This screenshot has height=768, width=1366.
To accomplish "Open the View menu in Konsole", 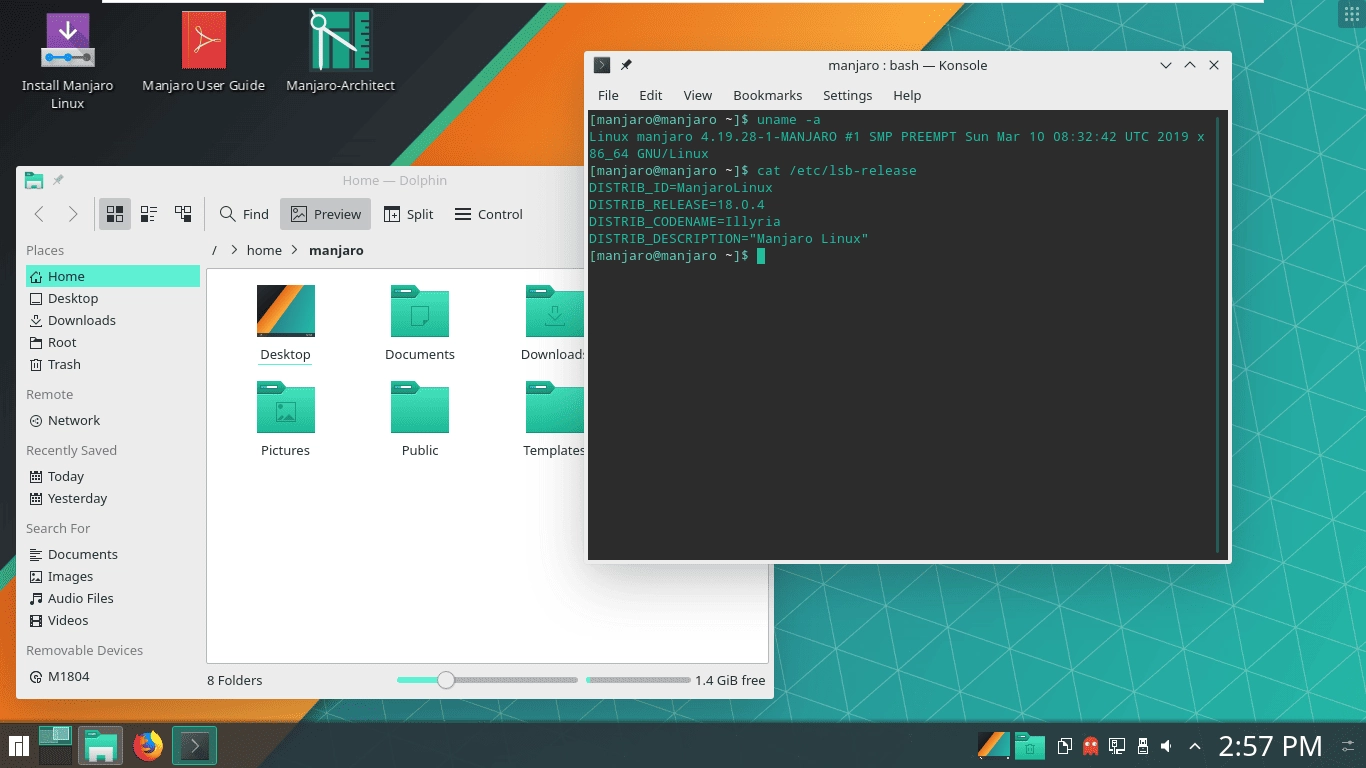I will click(x=697, y=95).
